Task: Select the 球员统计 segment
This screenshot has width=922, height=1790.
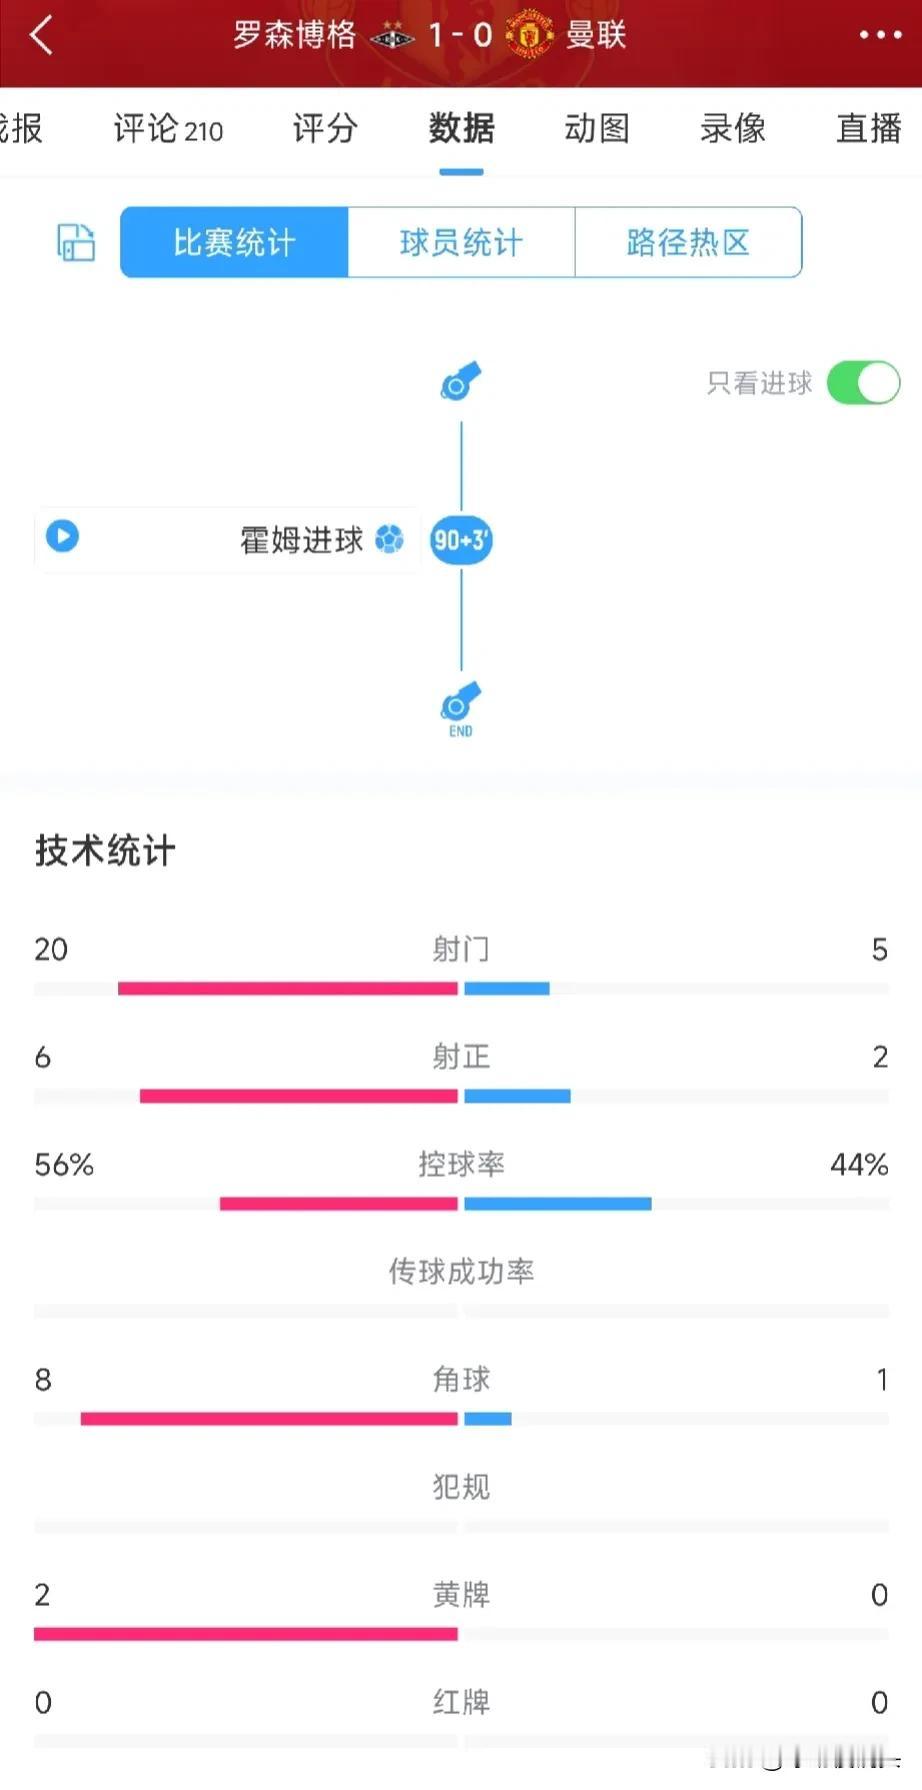Action: pyautogui.click(x=461, y=242)
